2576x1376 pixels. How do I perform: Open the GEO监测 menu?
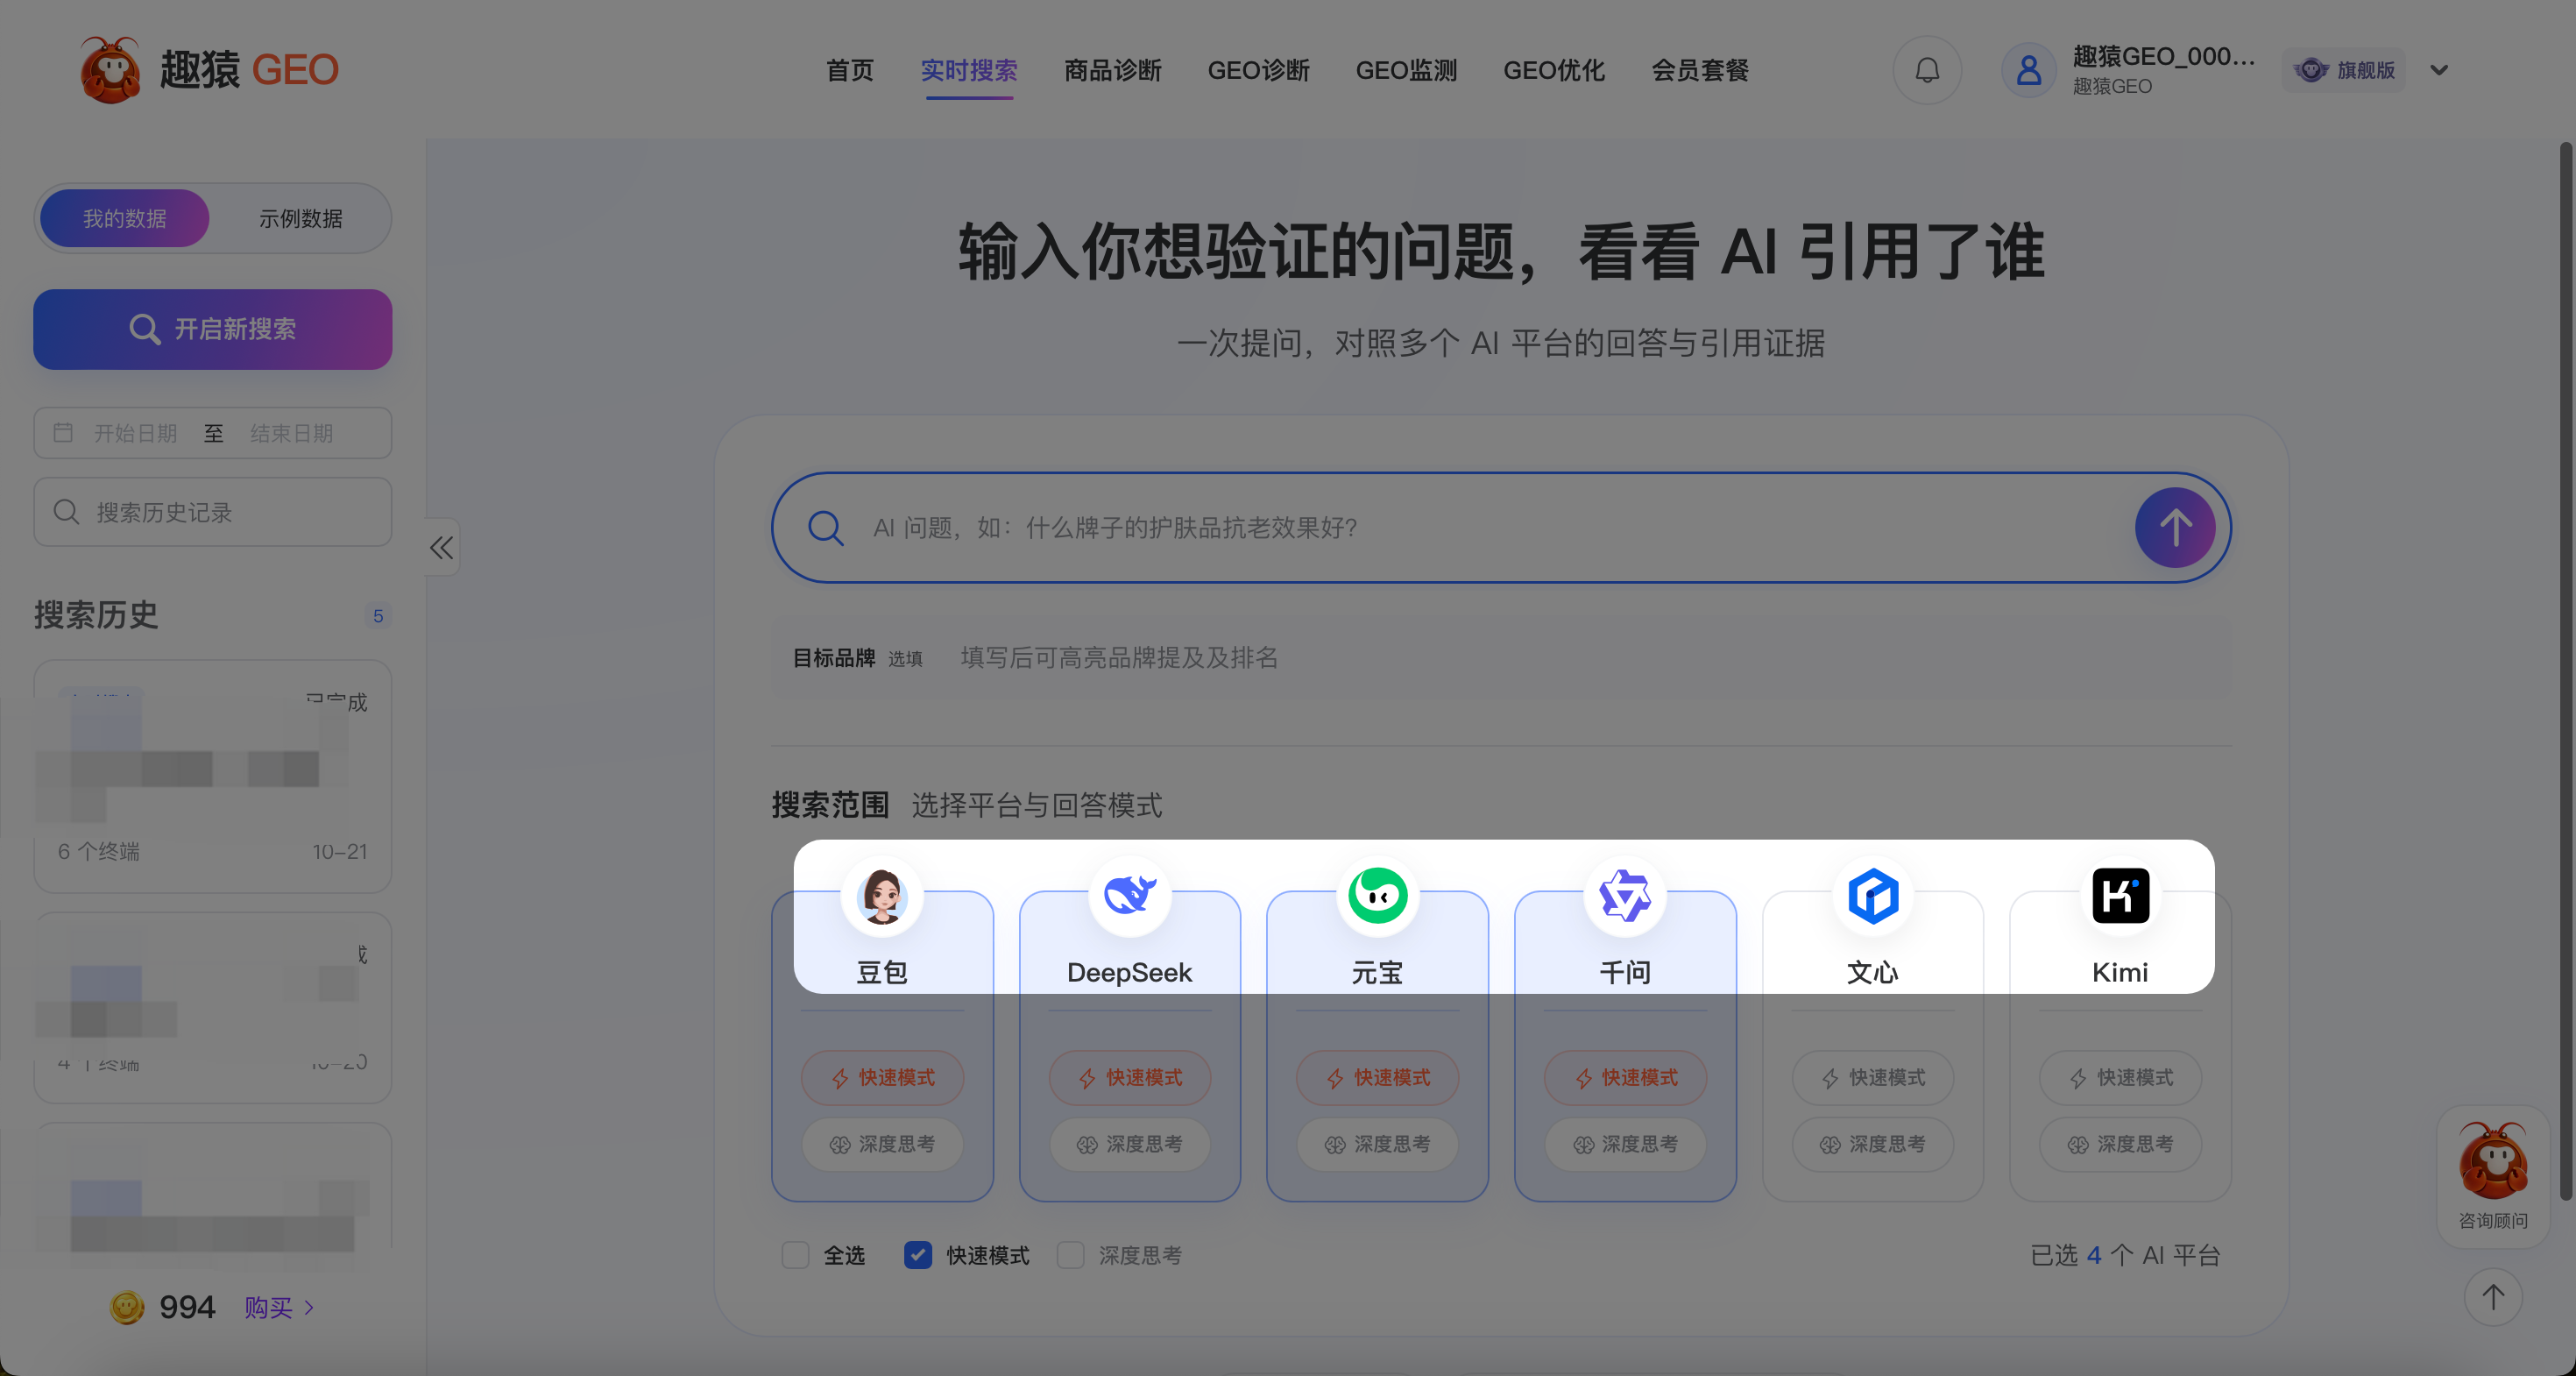click(1406, 70)
